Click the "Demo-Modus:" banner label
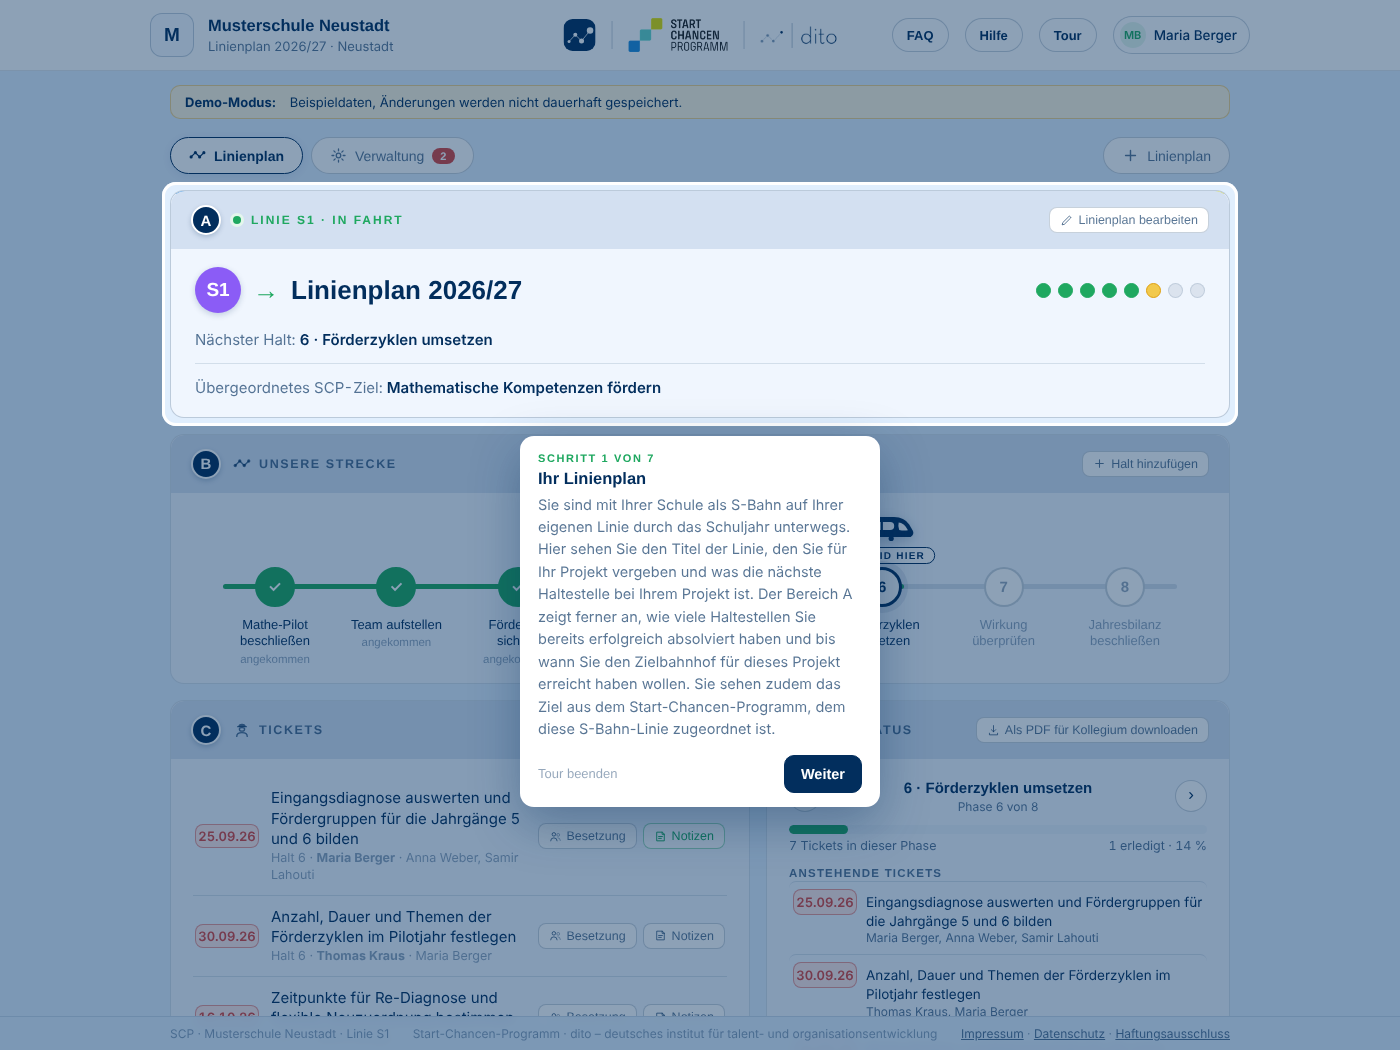The image size is (1400, 1050). [230, 102]
